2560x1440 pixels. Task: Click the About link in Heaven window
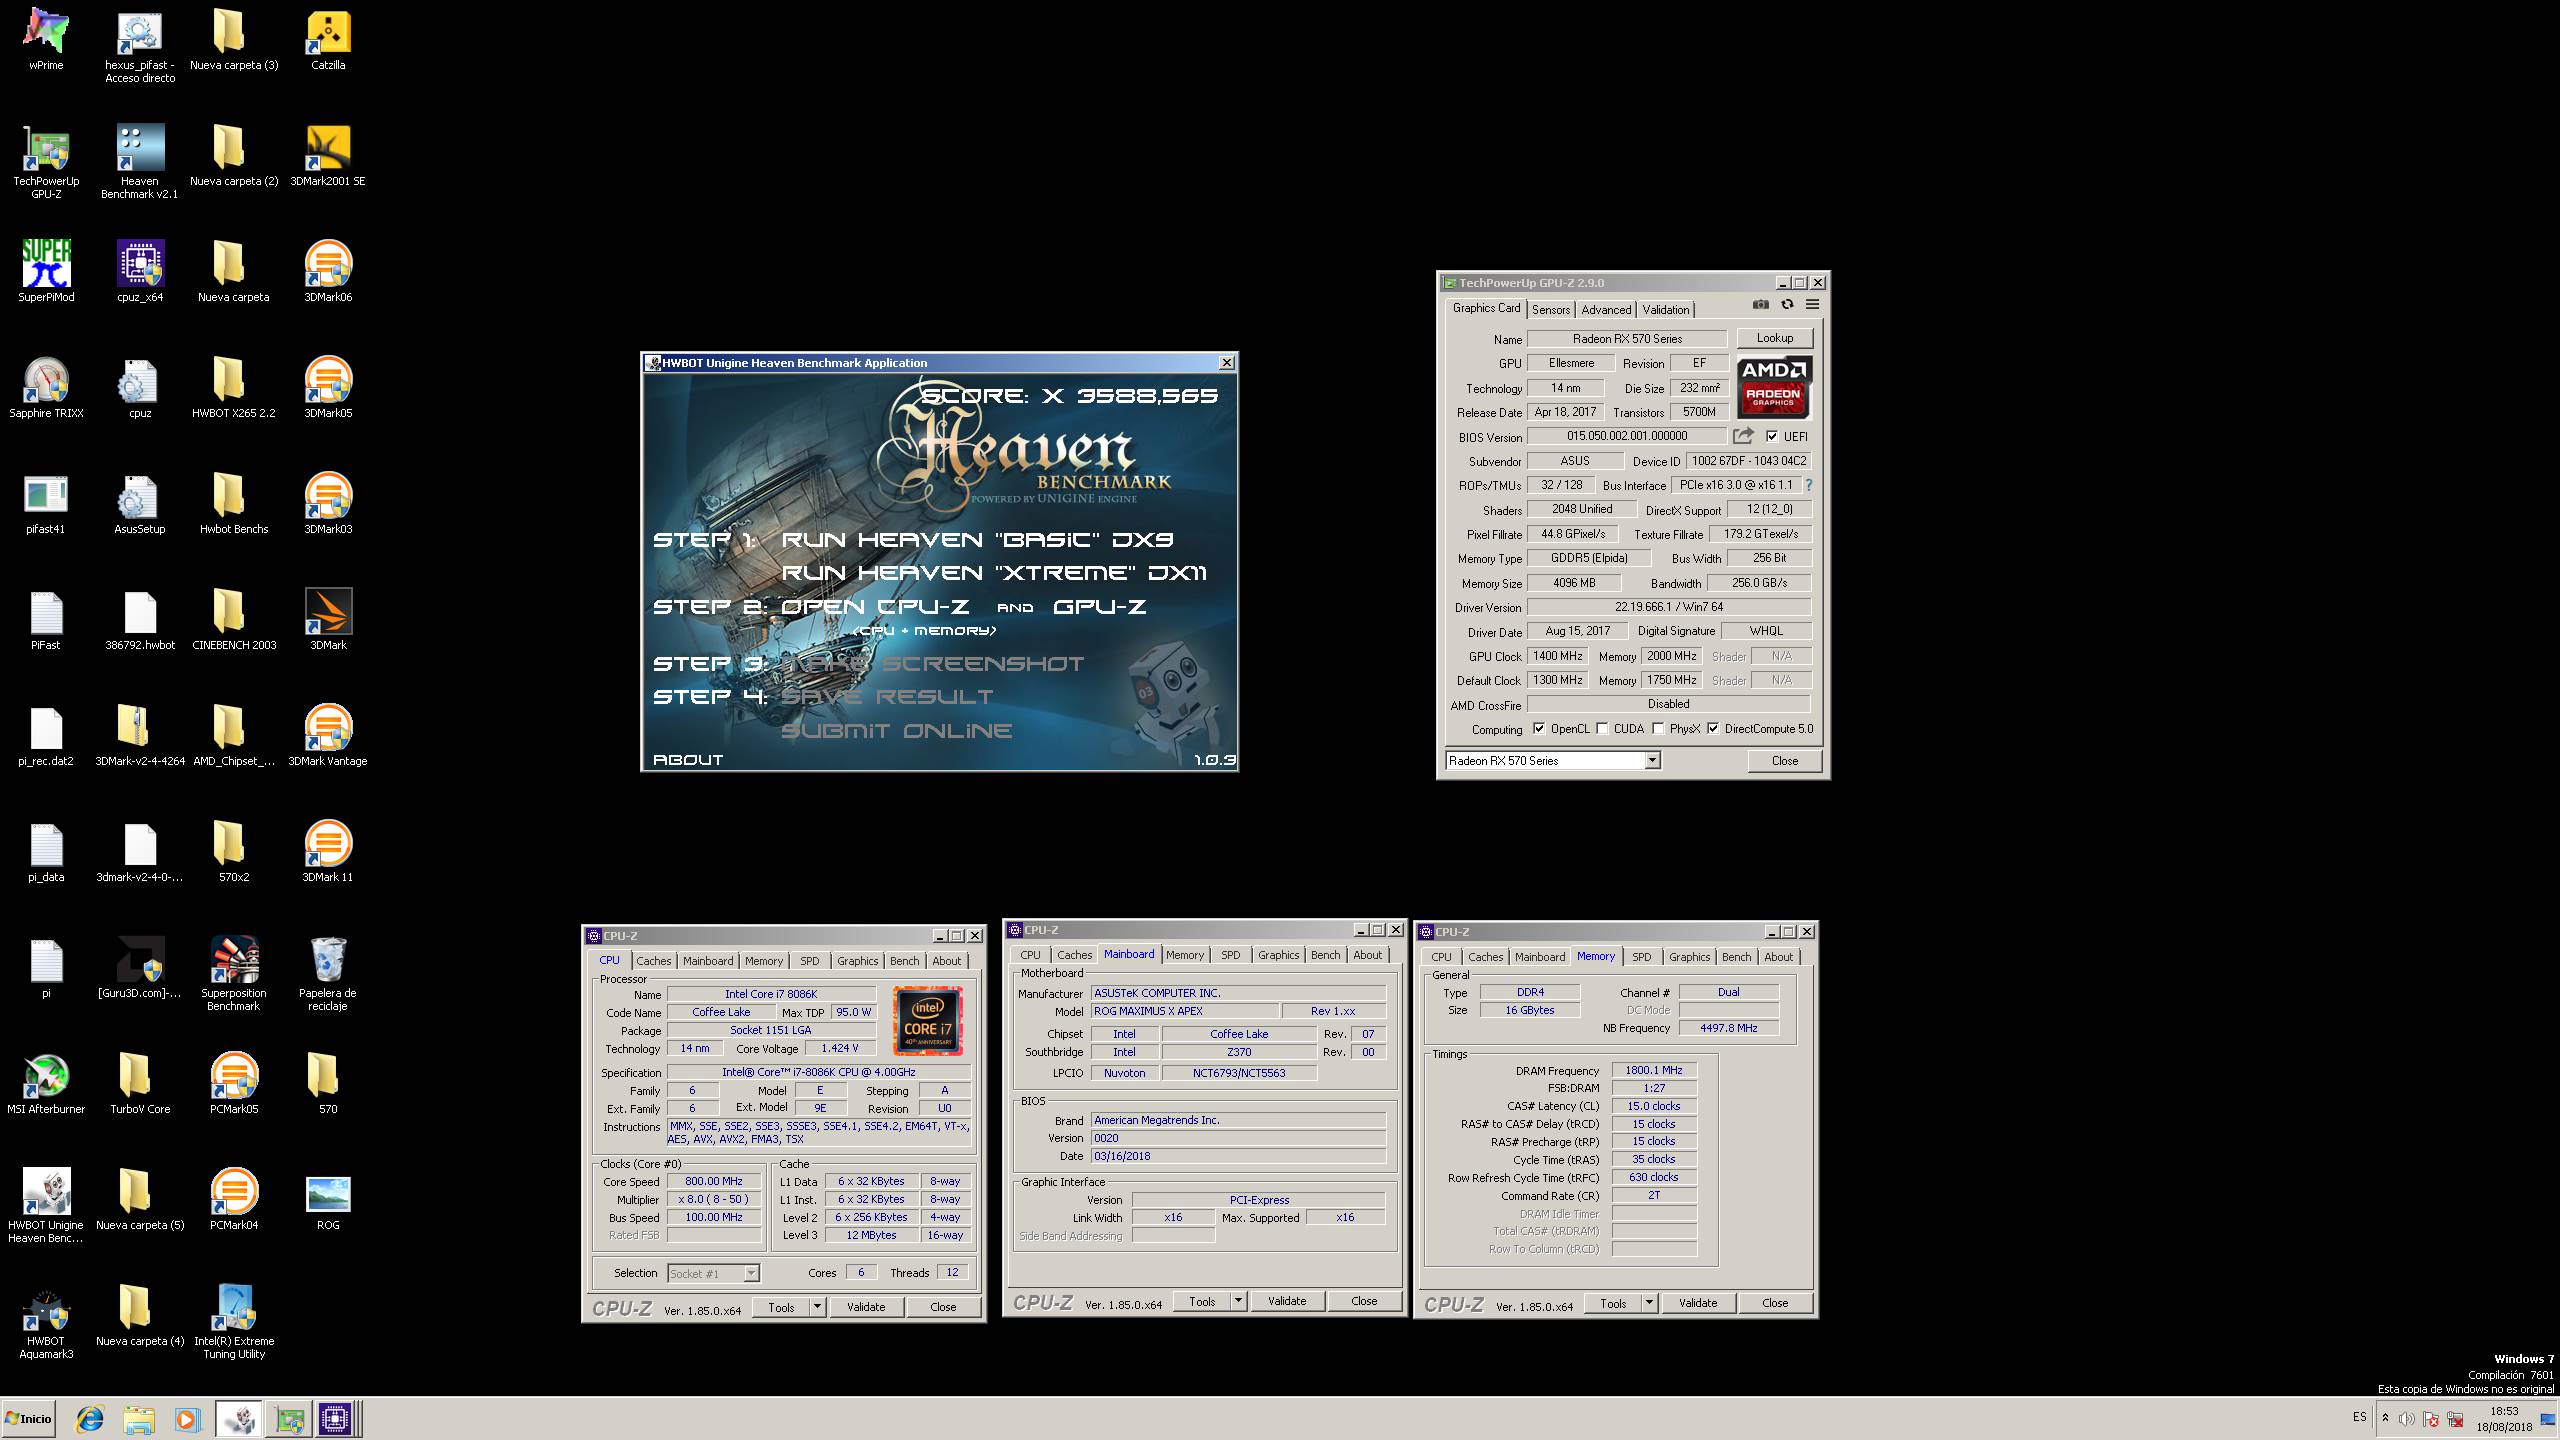(688, 760)
